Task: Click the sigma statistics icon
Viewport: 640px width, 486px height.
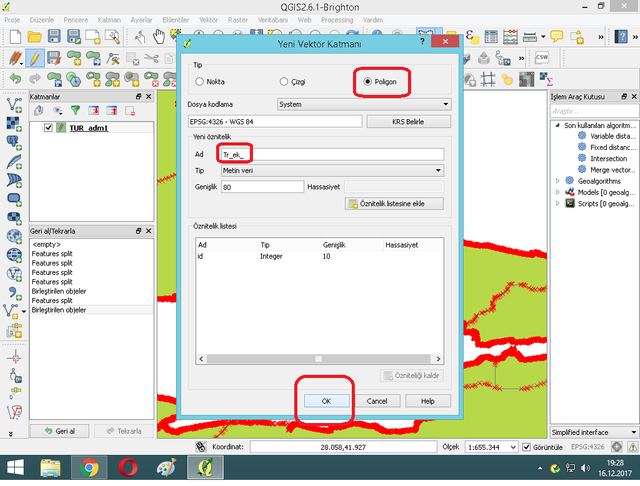Action: 546,79
